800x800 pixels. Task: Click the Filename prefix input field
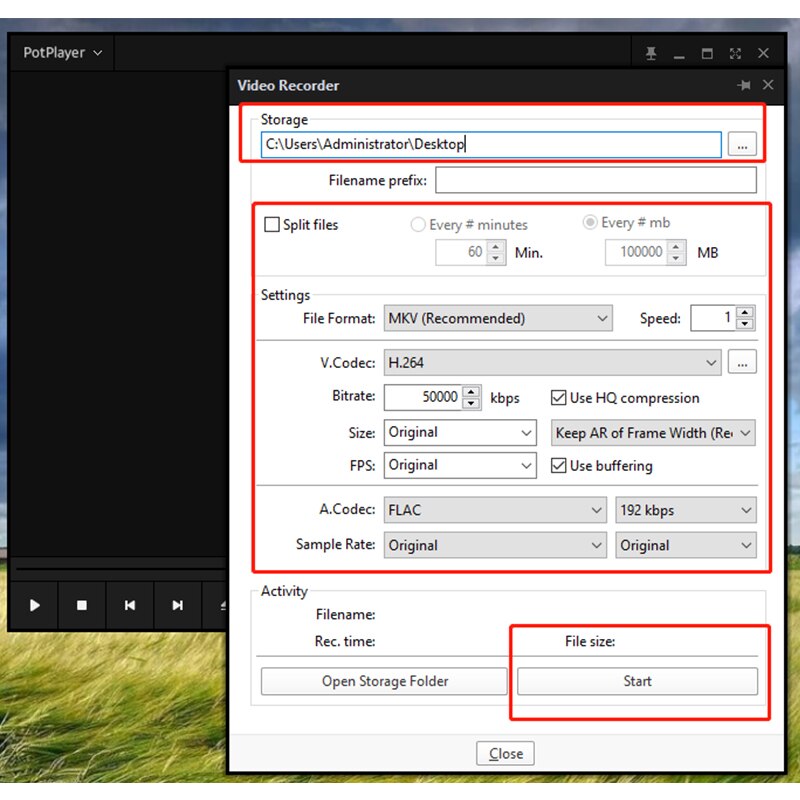(595, 180)
